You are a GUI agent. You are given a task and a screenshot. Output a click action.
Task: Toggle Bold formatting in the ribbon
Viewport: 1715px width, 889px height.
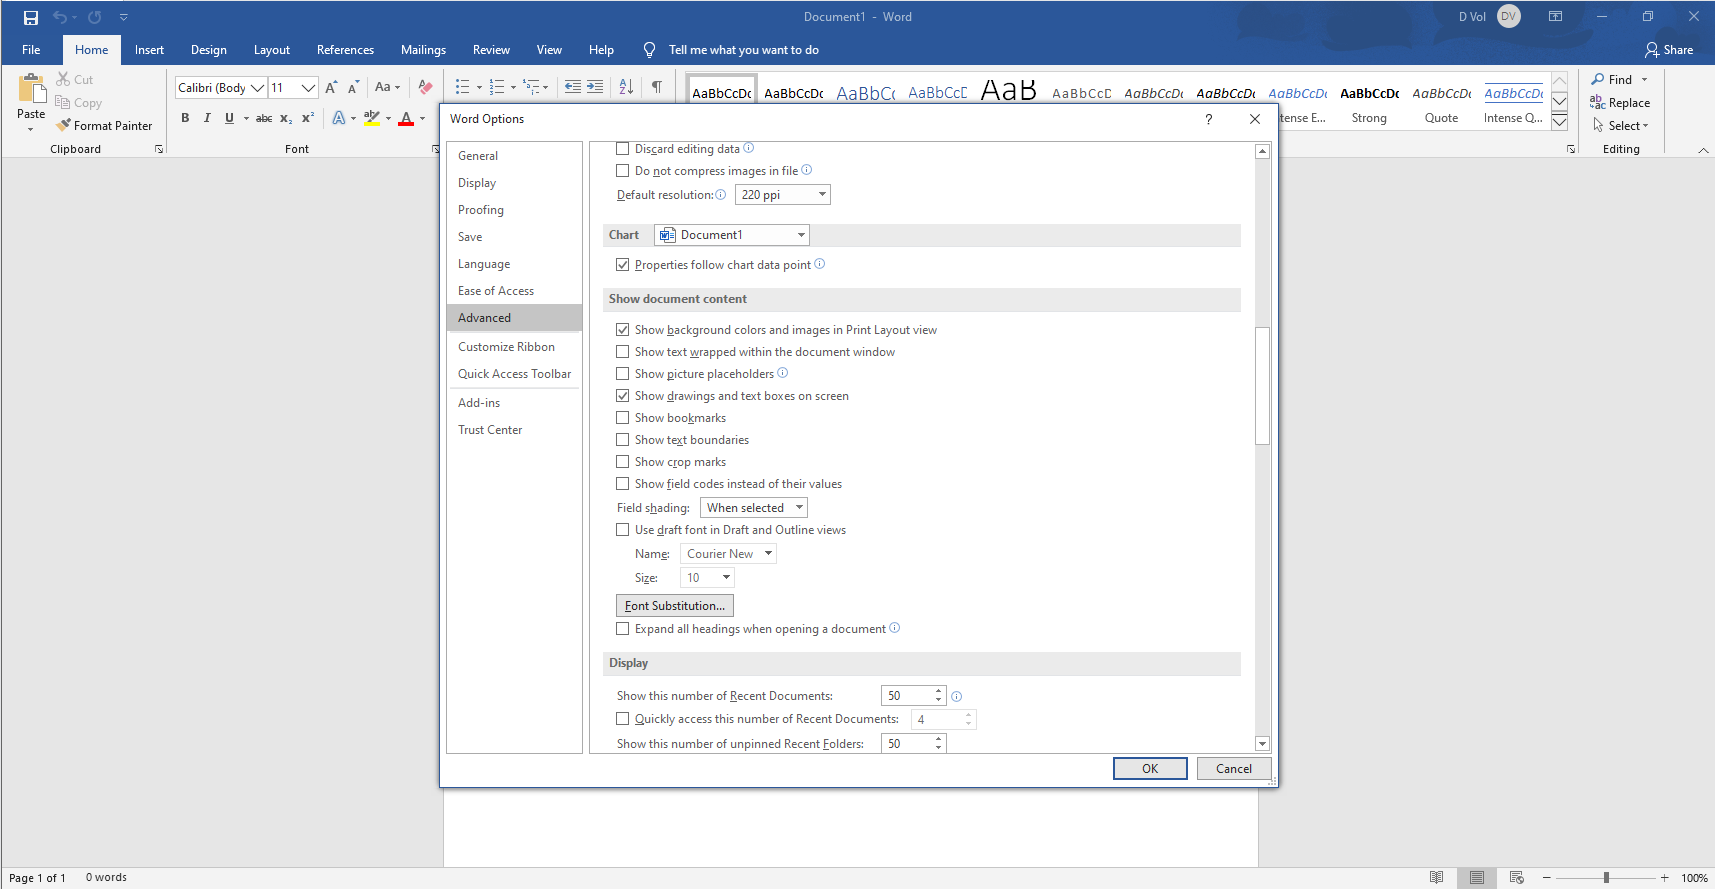[x=185, y=118]
